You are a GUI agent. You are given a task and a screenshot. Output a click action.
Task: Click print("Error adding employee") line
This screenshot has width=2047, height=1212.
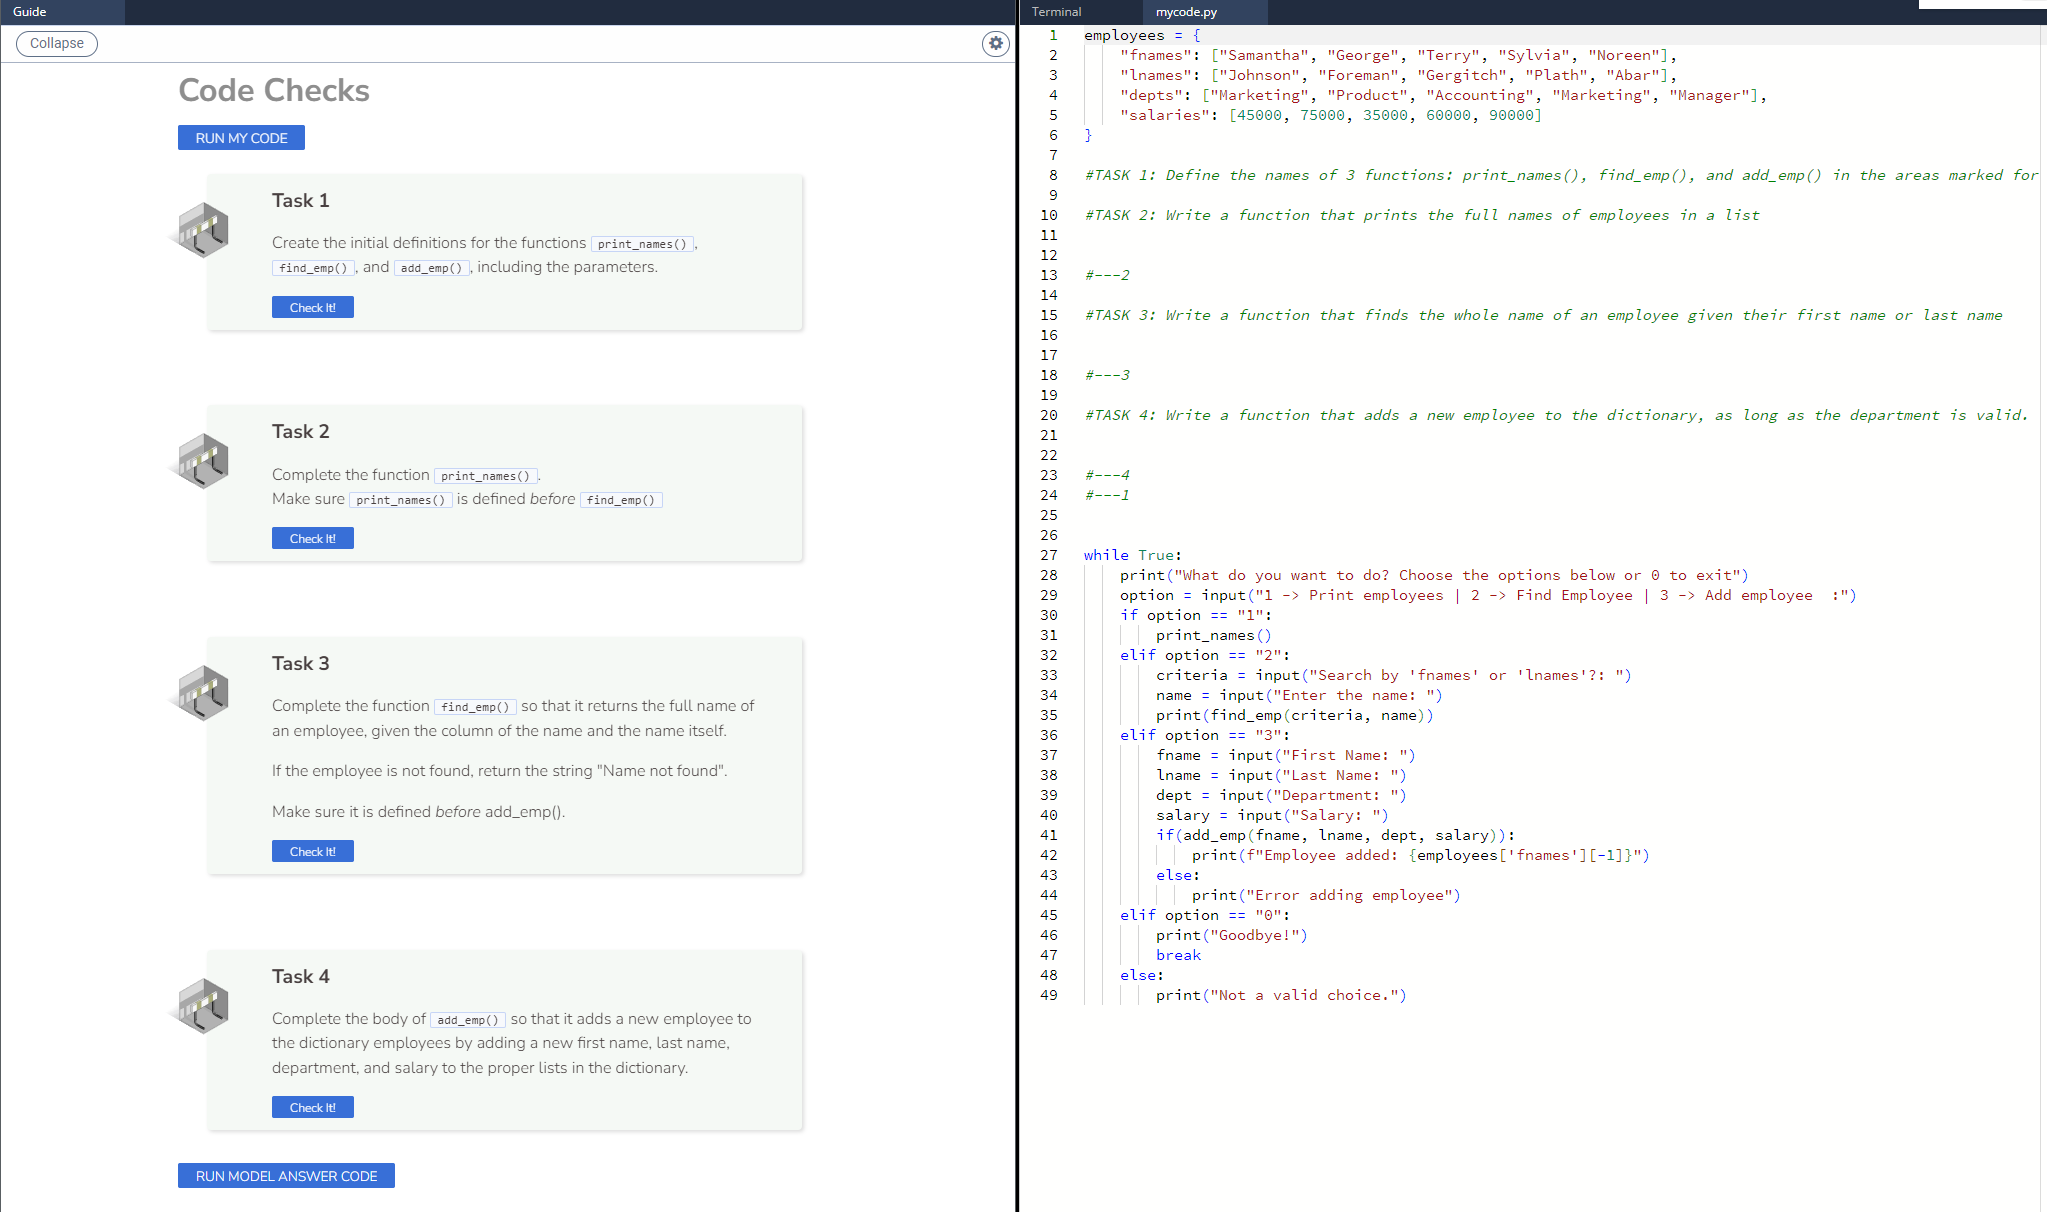click(x=1326, y=895)
